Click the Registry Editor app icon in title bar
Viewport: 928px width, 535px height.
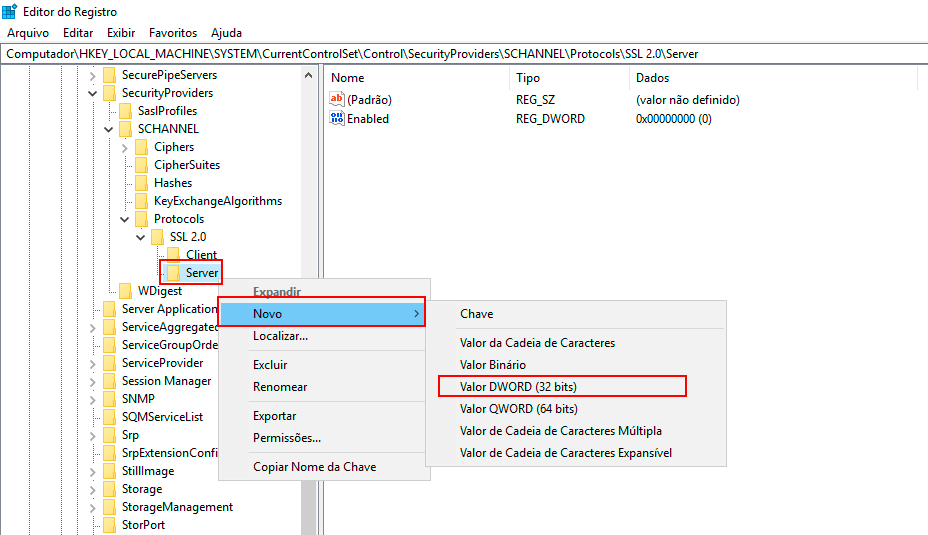(x=9, y=11)
